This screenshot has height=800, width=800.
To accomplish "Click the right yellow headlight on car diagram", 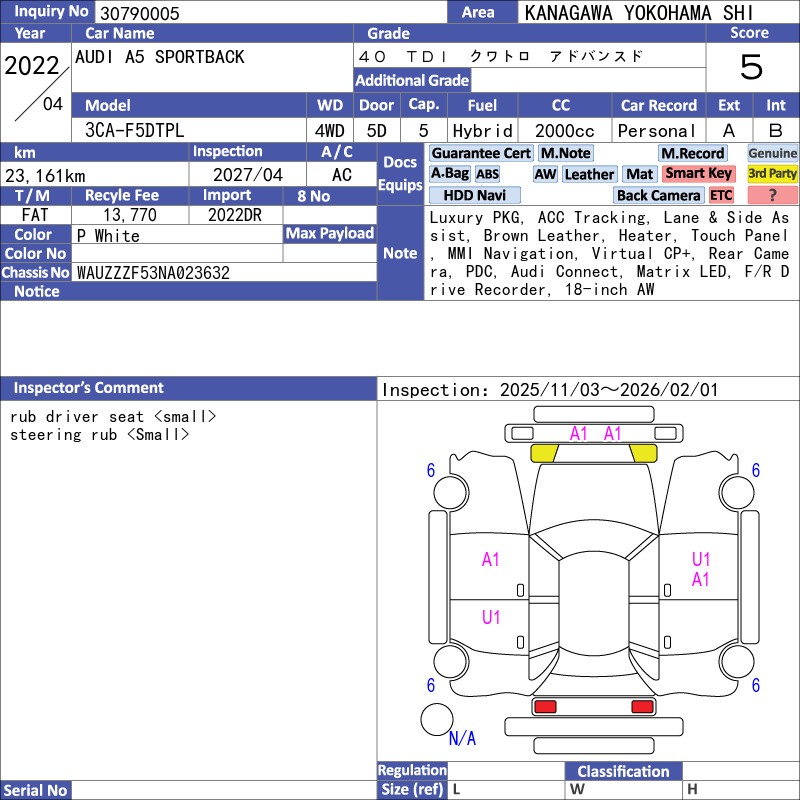I will tap(643, 453).
